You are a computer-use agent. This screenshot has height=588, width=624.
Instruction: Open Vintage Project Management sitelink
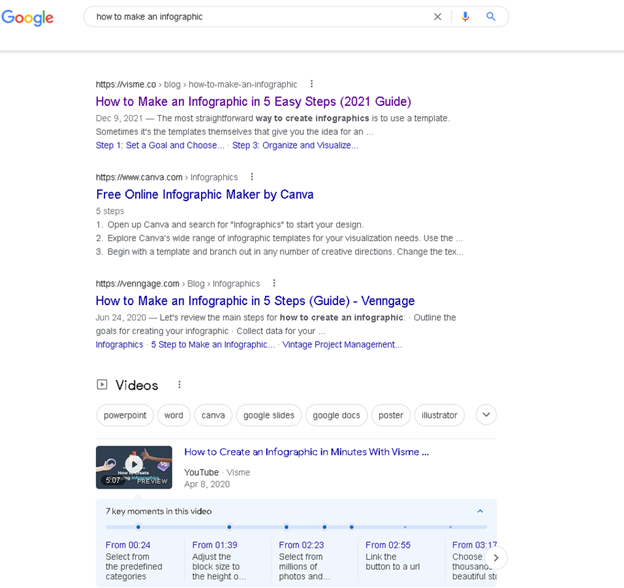tap(342, 345)
